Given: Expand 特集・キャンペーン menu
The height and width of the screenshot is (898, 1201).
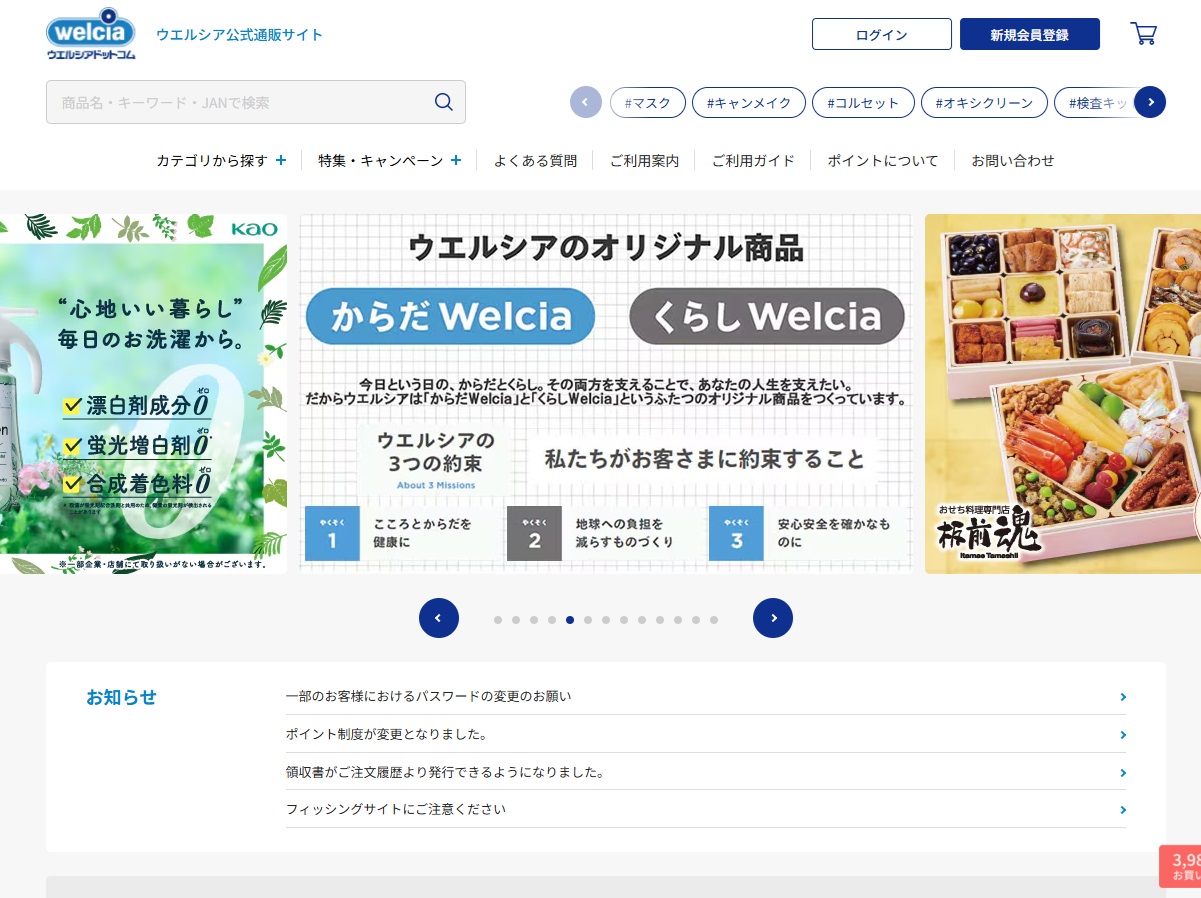Looking at the screenshot, I should 389,160.
